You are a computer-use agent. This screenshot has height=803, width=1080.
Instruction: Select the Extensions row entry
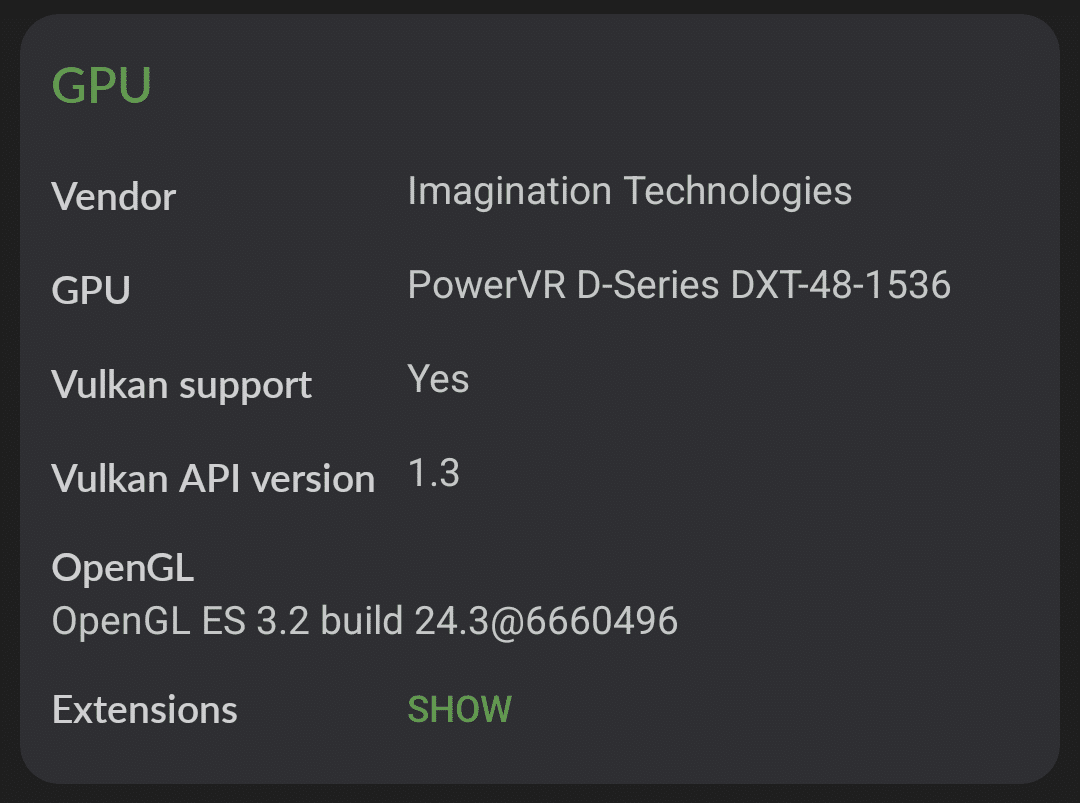(144, 708)
